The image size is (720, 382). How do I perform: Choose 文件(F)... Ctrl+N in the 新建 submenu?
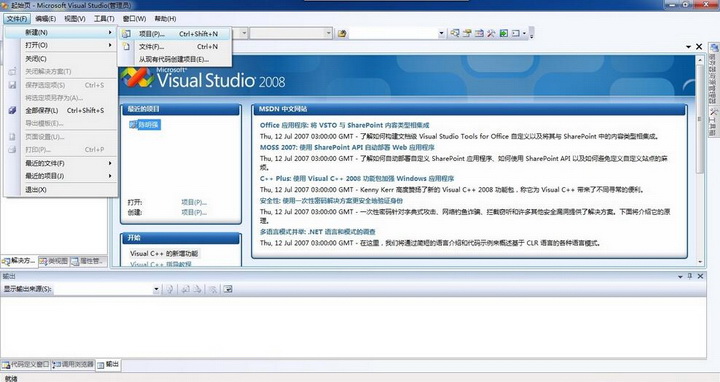pyautogui.click(x=175, y=47)
